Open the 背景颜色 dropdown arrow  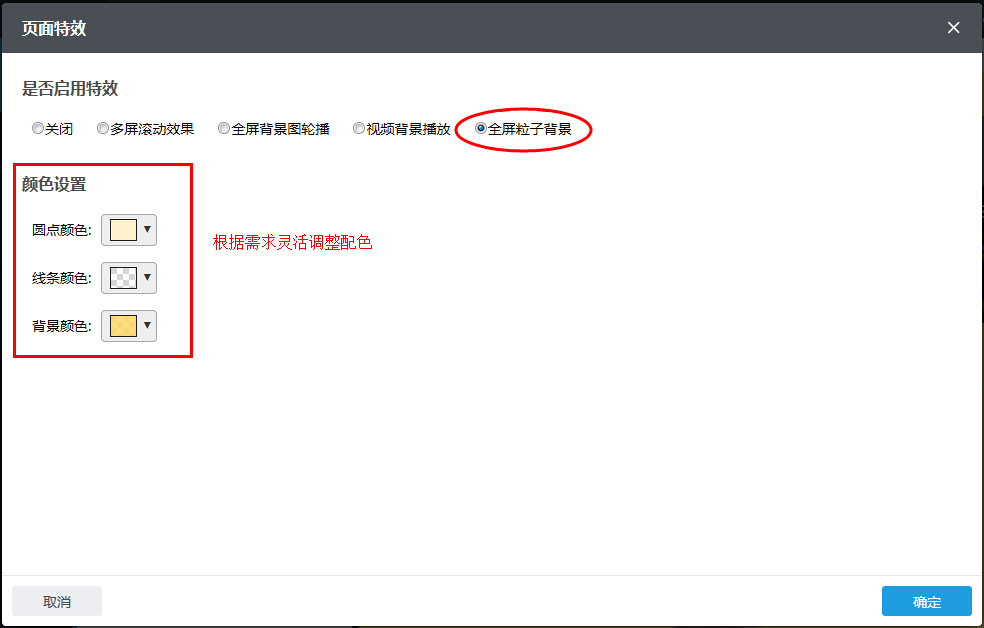pos(148,325)
